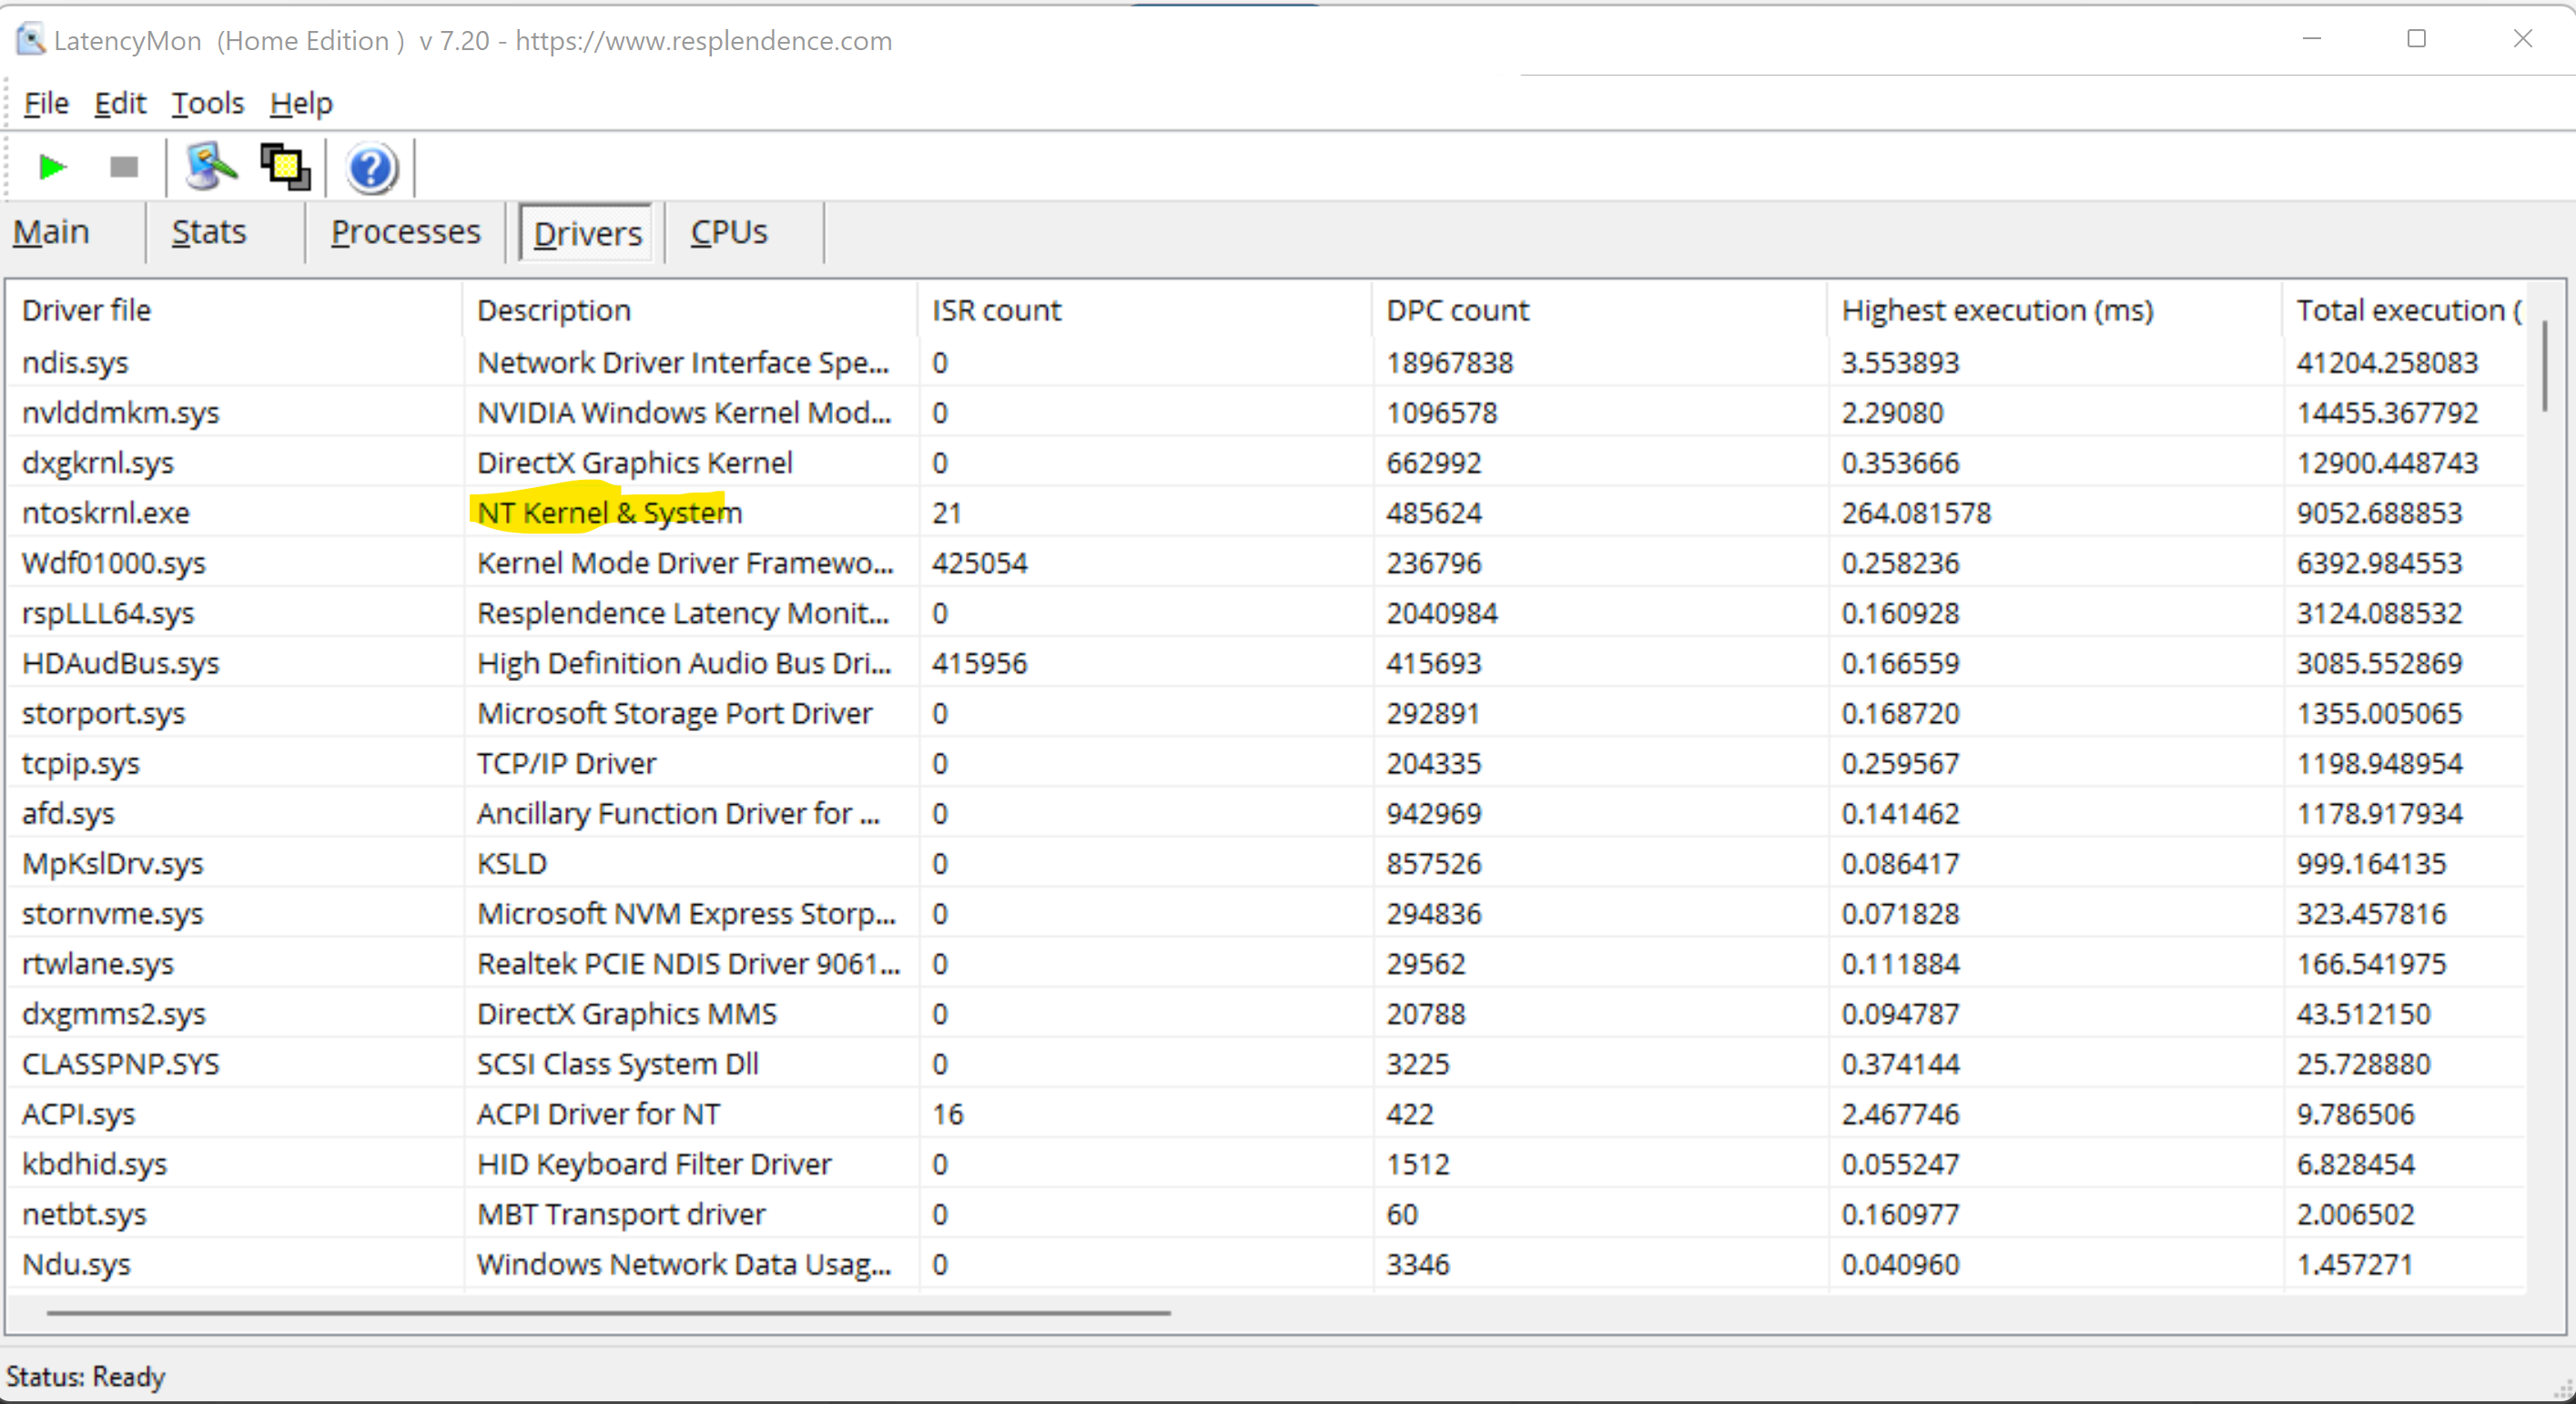Select the nvlddmkm.sys driver row
Image resolution: width=2576 pixels, height=1404 pixels.
(x=1268, y=412)
